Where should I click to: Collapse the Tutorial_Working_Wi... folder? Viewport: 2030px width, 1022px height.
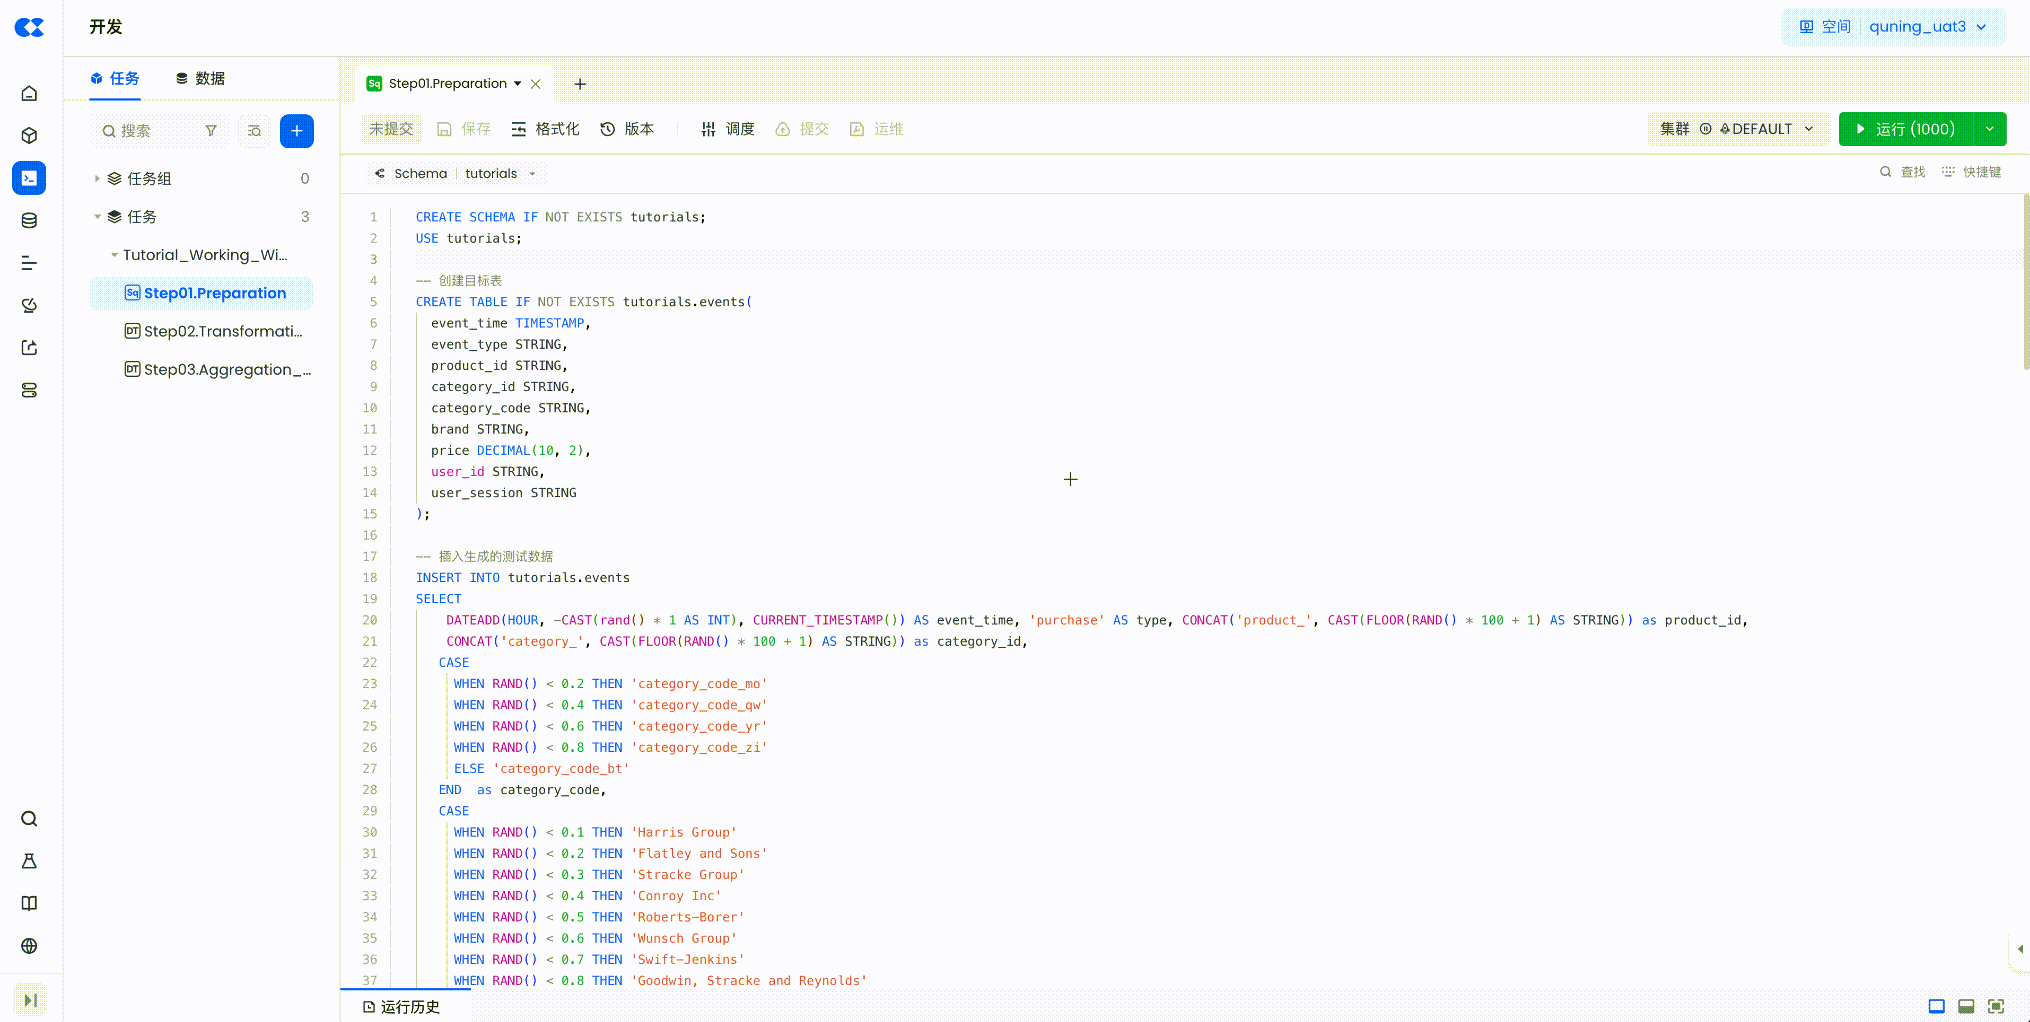point(114,255)
